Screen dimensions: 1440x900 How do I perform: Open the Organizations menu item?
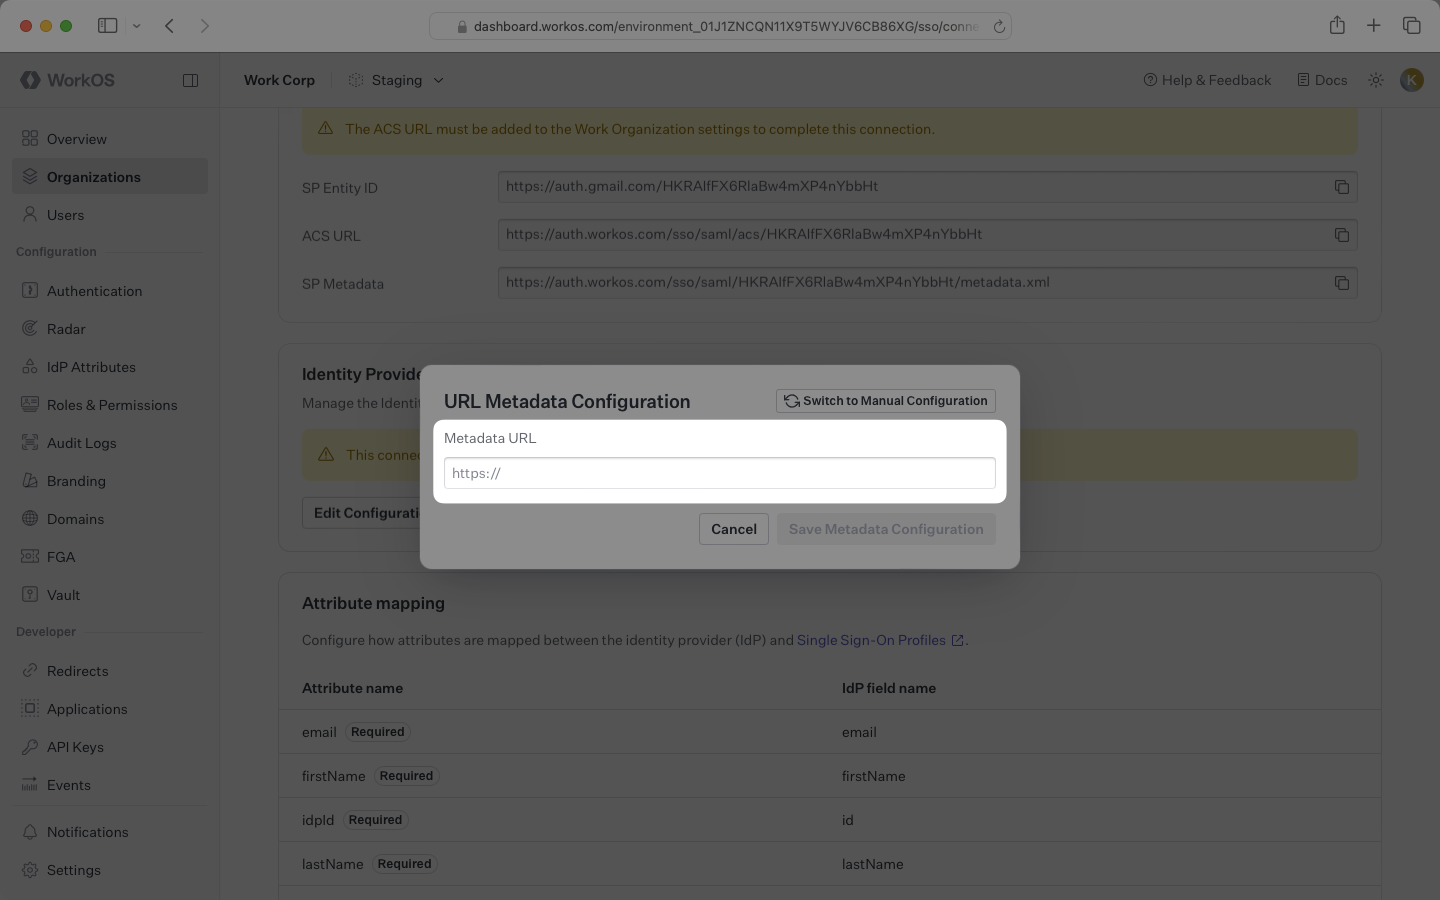94,177
